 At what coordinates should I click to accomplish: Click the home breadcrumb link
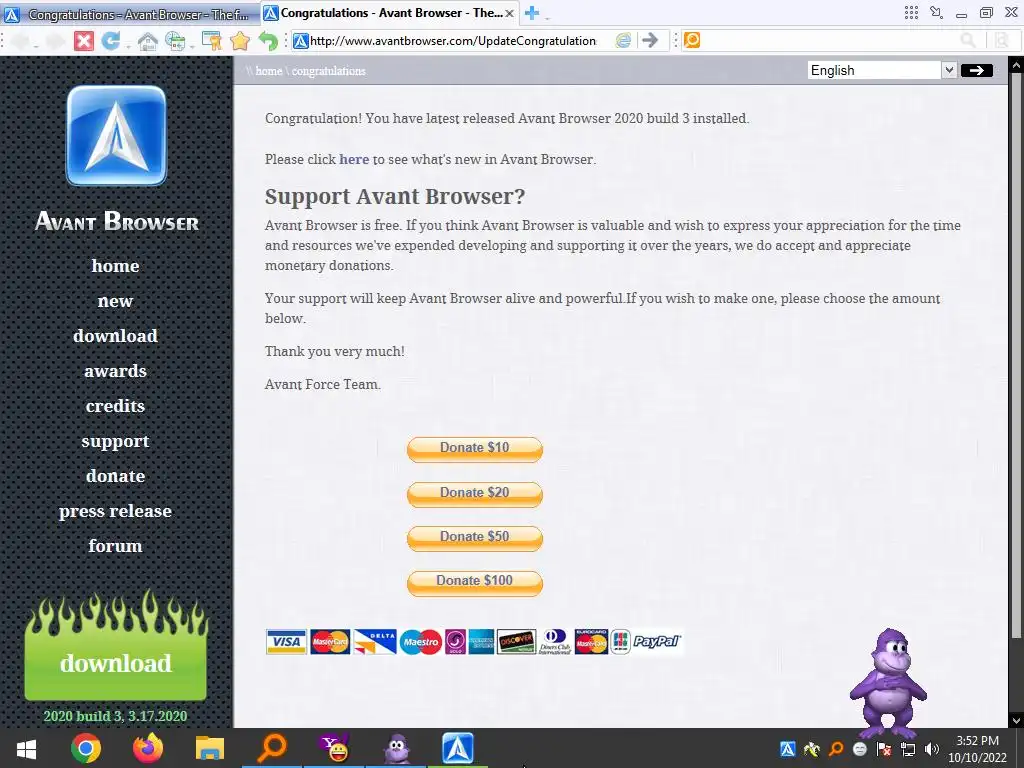point(268,71)
